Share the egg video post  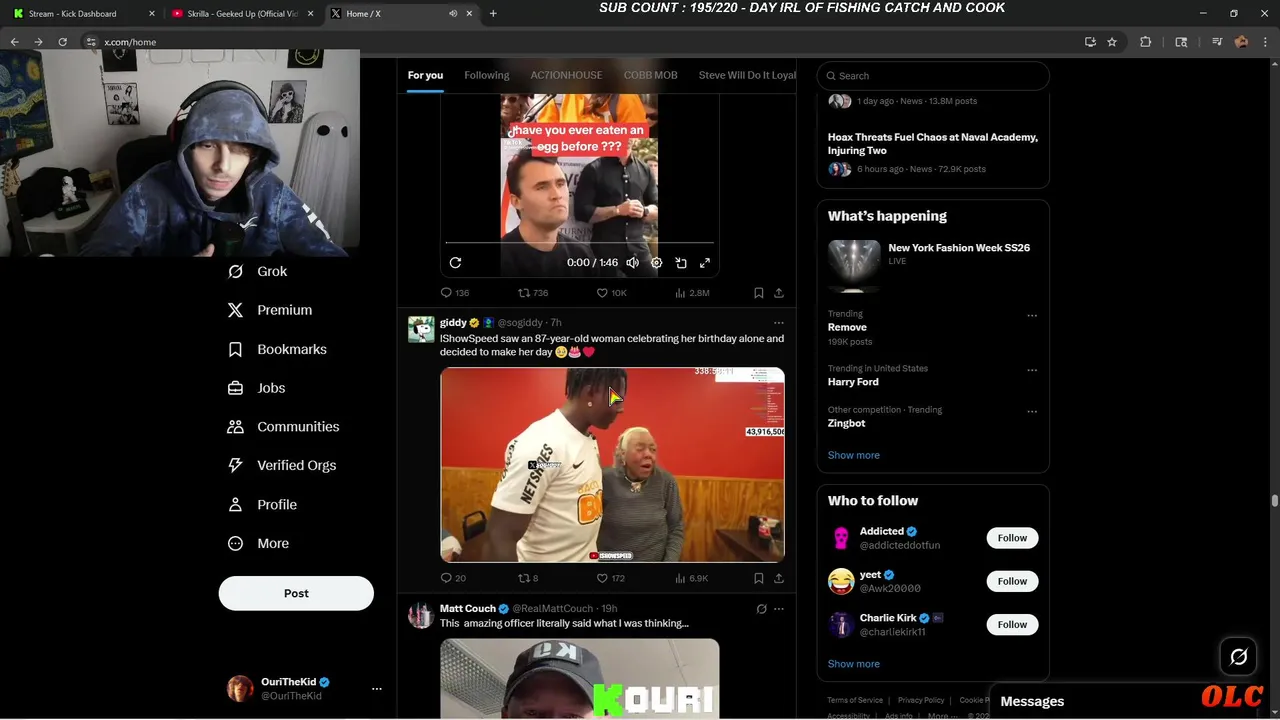tap(779, 293)
